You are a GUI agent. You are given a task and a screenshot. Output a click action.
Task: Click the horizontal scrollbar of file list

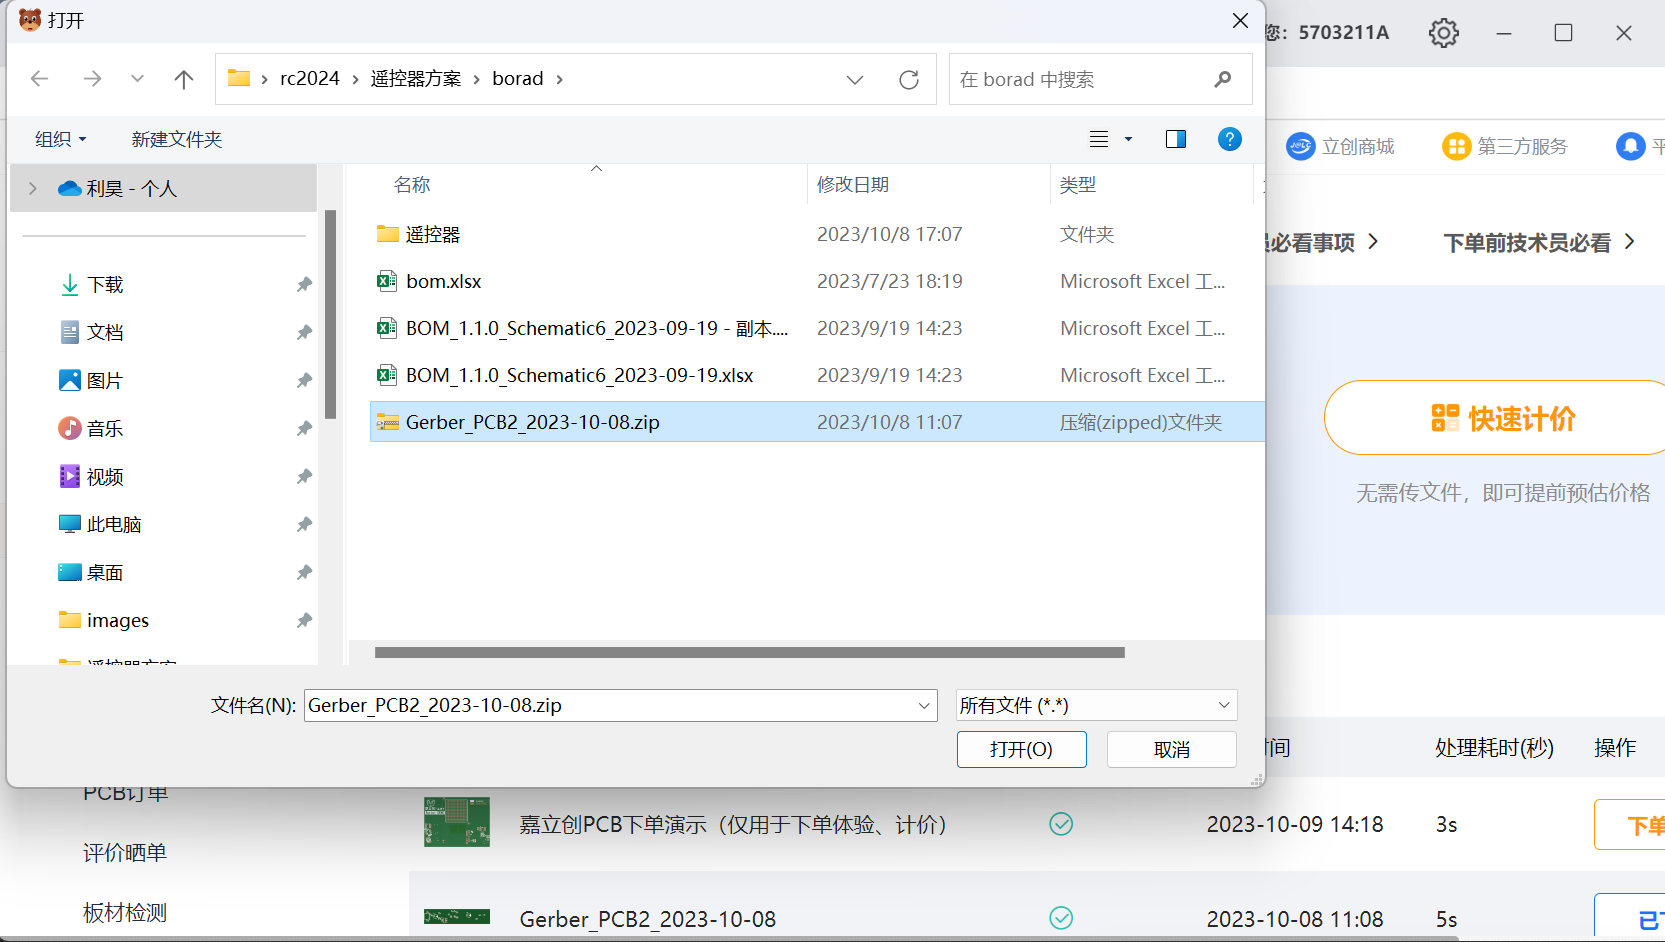749,652
